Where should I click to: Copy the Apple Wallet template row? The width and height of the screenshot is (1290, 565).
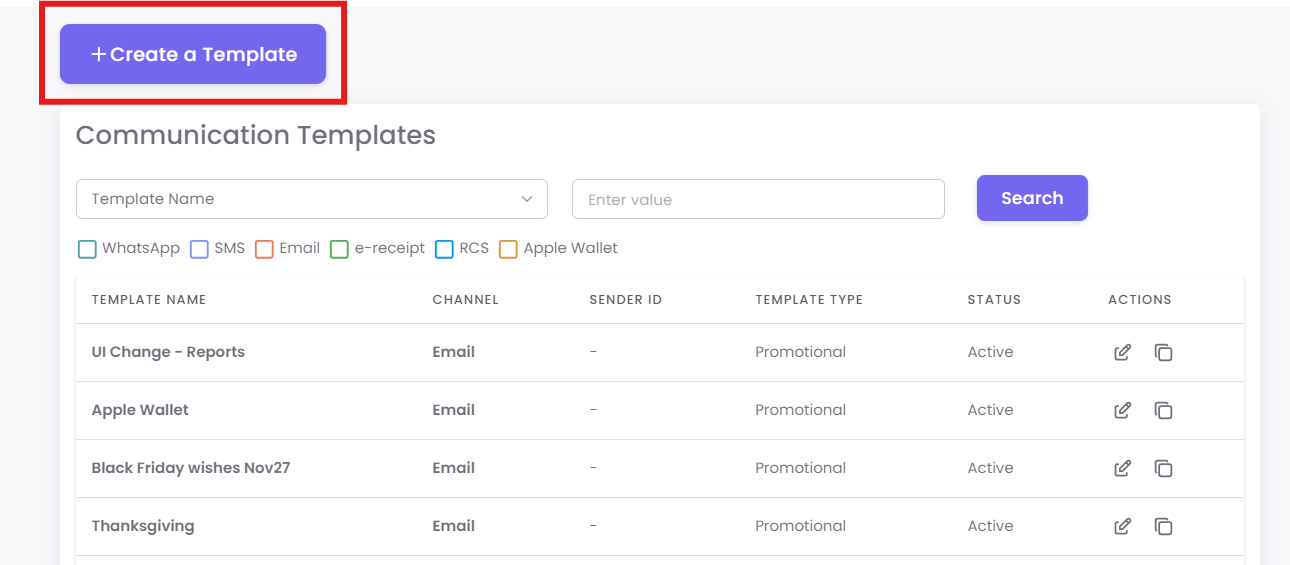[x=1163, y=410]
